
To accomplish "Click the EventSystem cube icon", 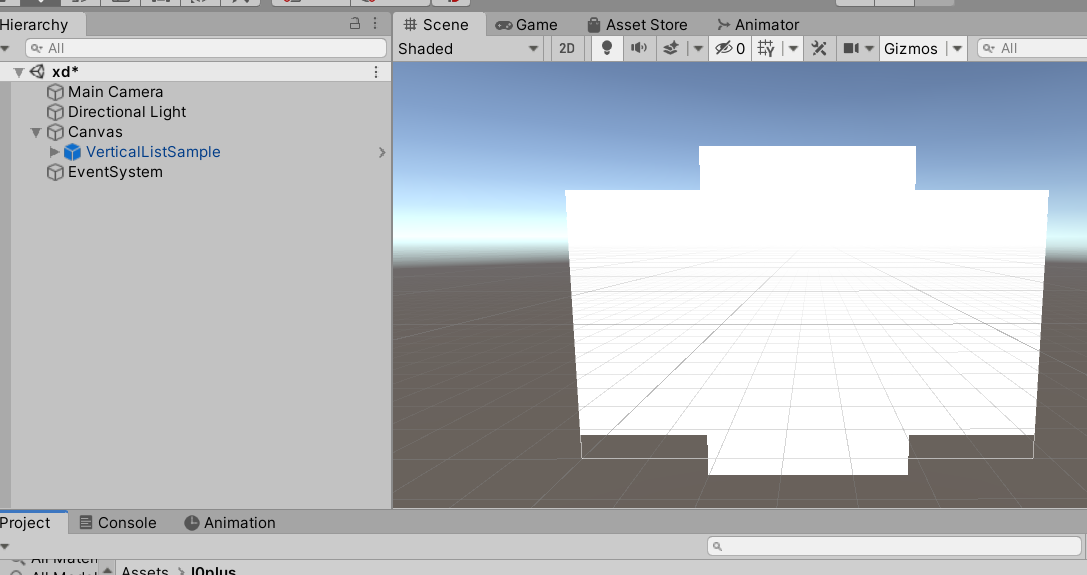I will 55,172.
